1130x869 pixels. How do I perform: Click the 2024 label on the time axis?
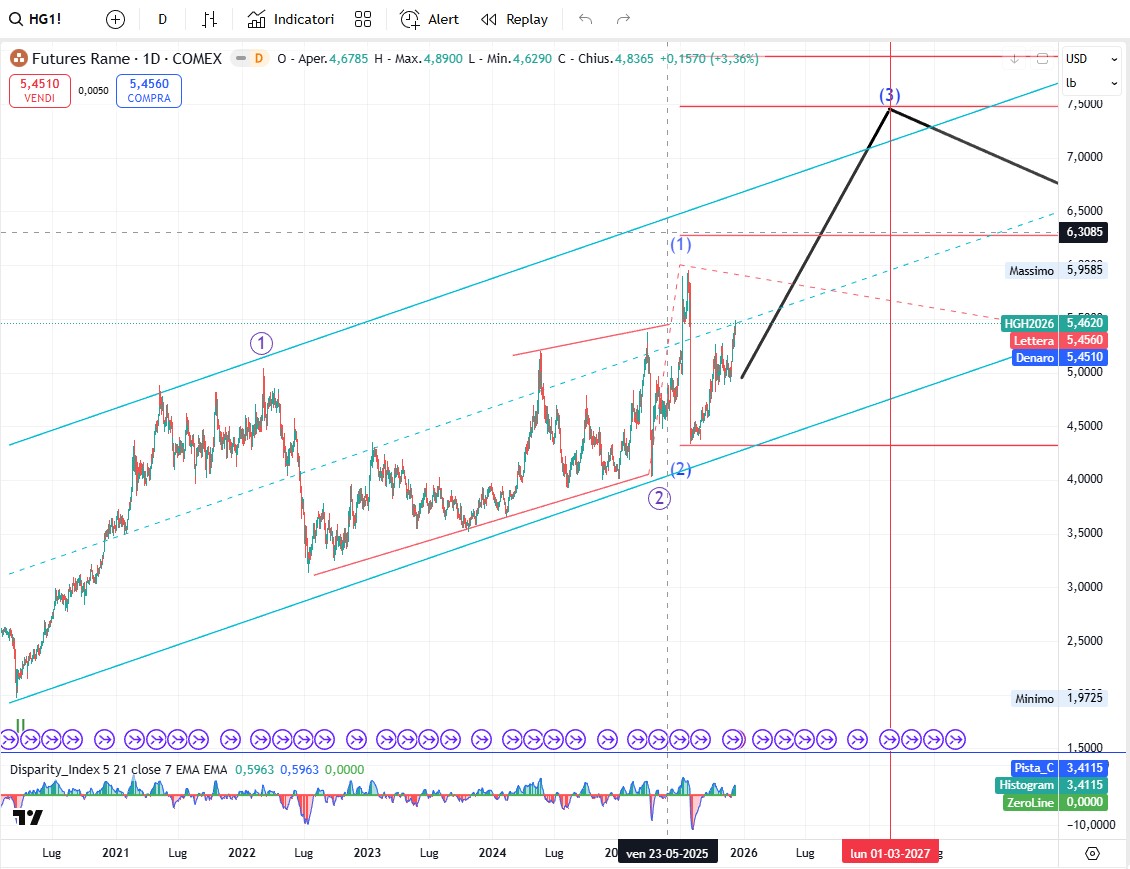pos(492,853)
